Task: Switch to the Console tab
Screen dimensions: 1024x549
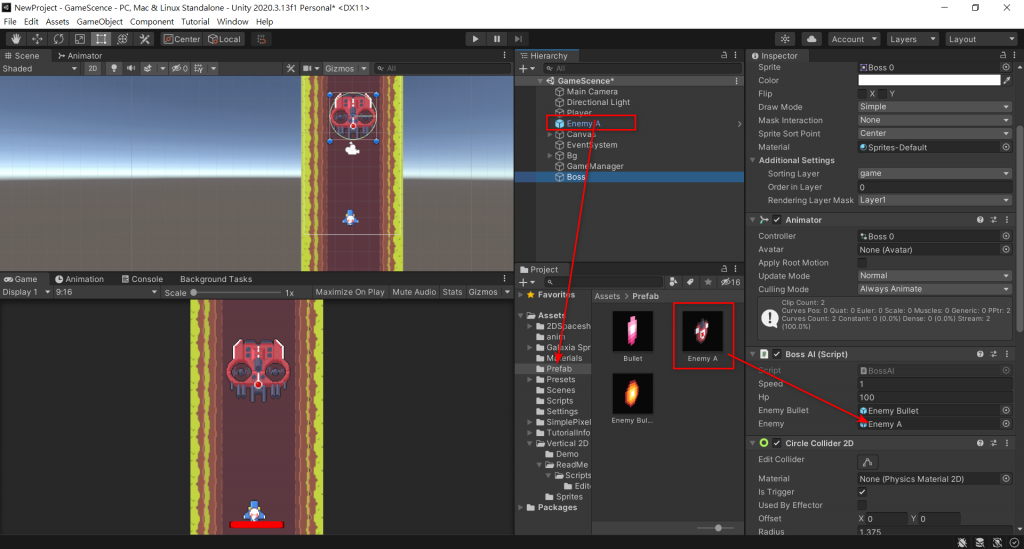Action: pyautogui.click(x=142, y=279)
